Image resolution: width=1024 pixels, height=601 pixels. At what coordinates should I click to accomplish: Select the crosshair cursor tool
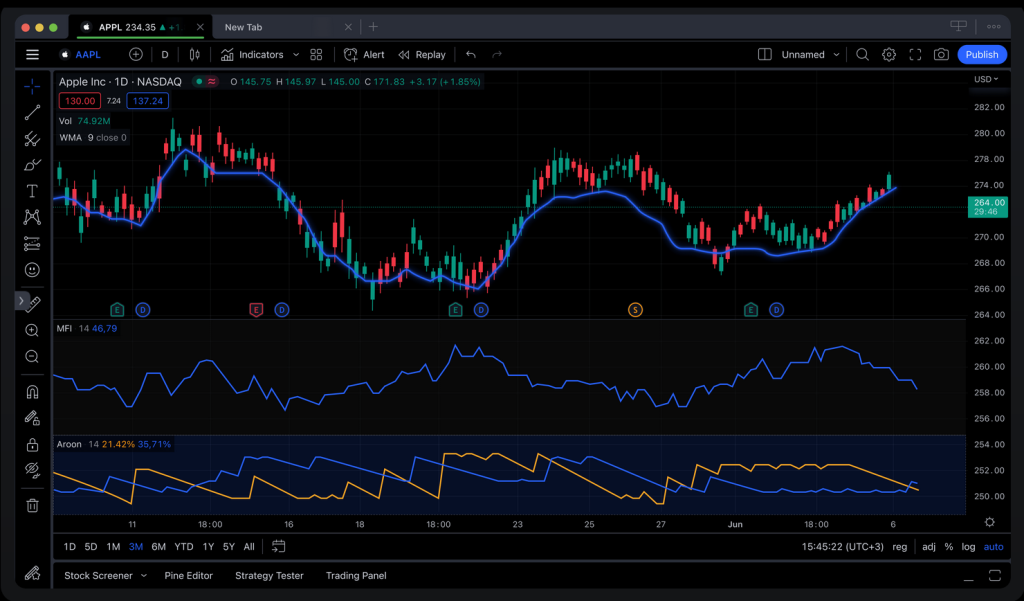[32, 86]
